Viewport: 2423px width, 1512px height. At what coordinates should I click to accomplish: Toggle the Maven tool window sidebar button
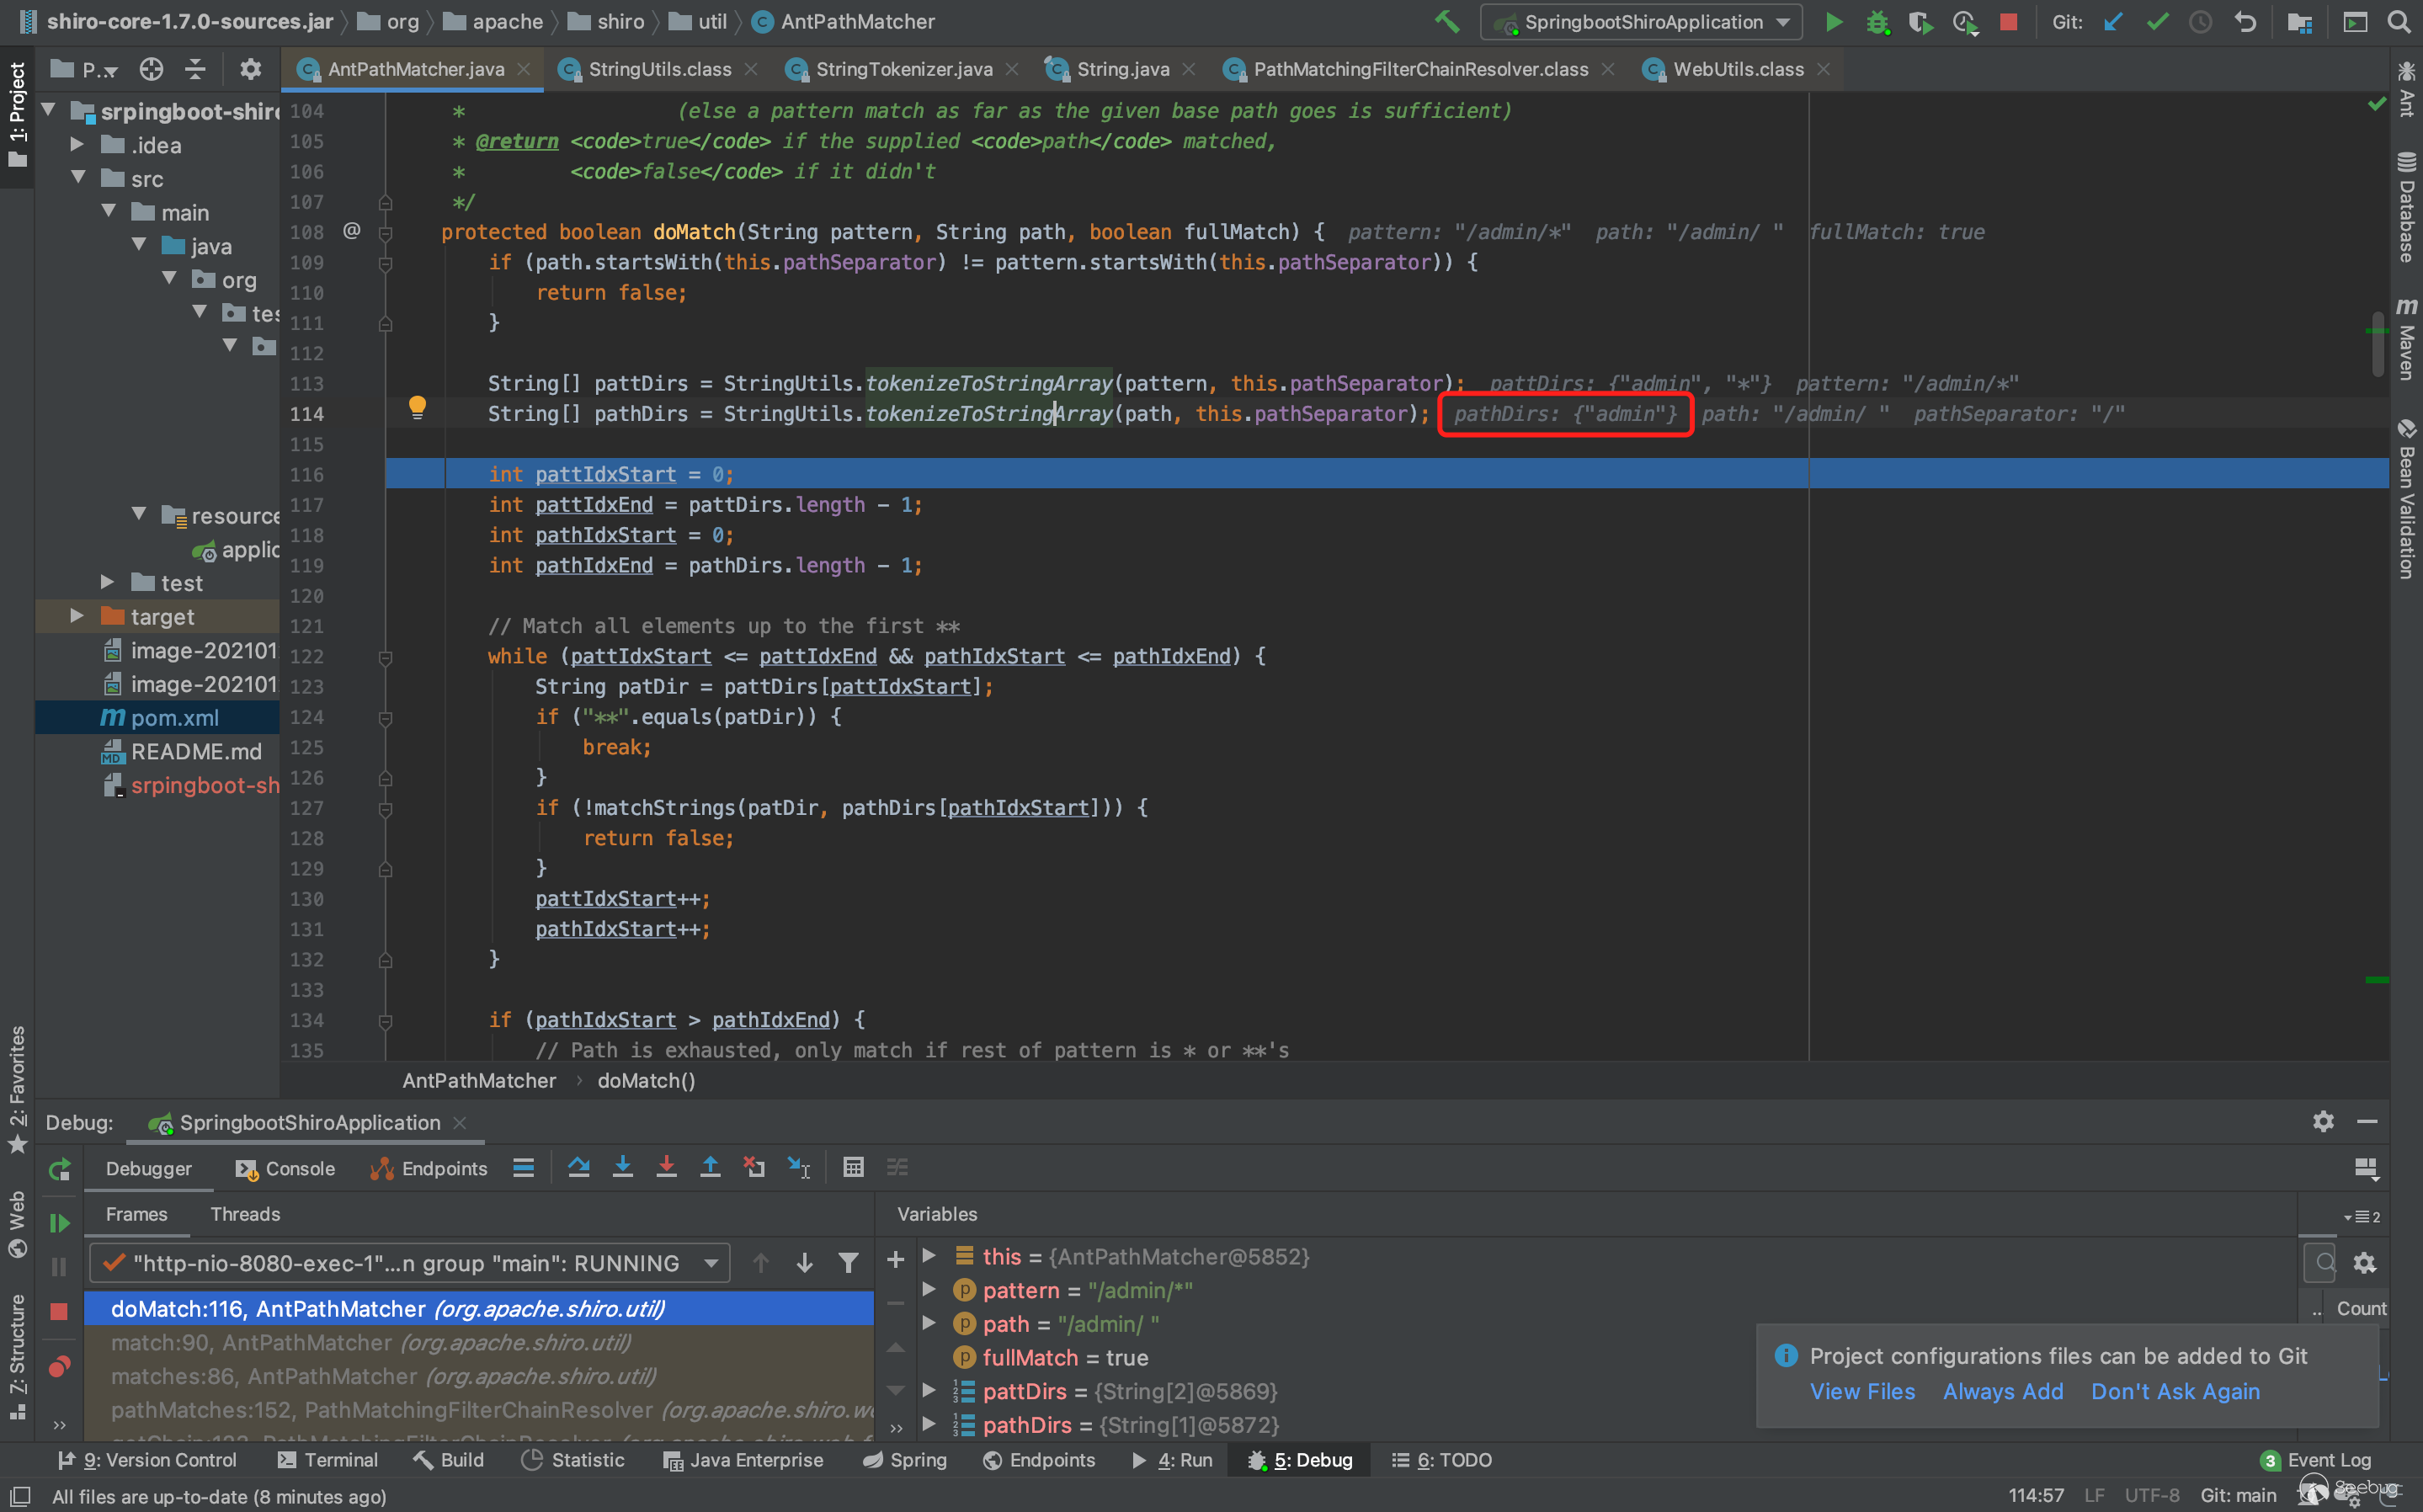2406,340
